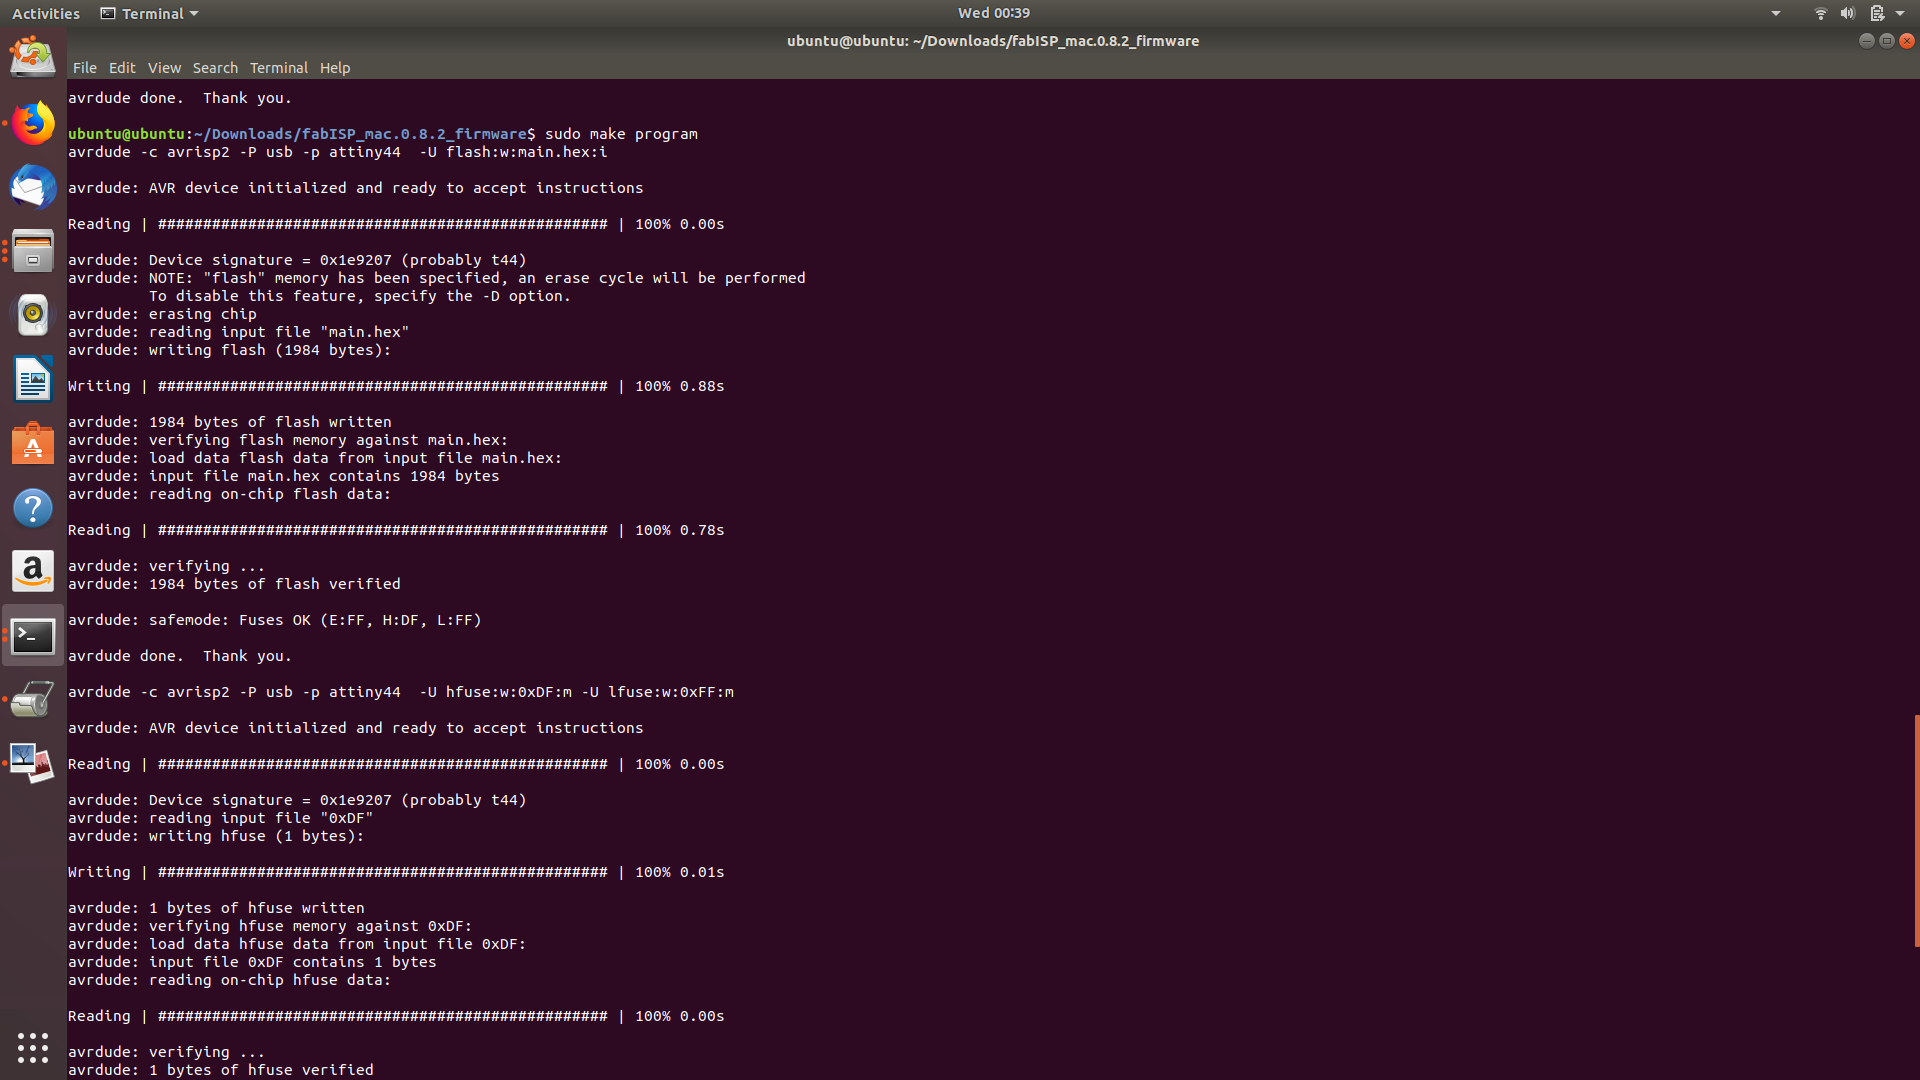Viewport: 1920px width, 1080px height.
Task: Open the scanner app icon in dock
Action: pos(33,699)
